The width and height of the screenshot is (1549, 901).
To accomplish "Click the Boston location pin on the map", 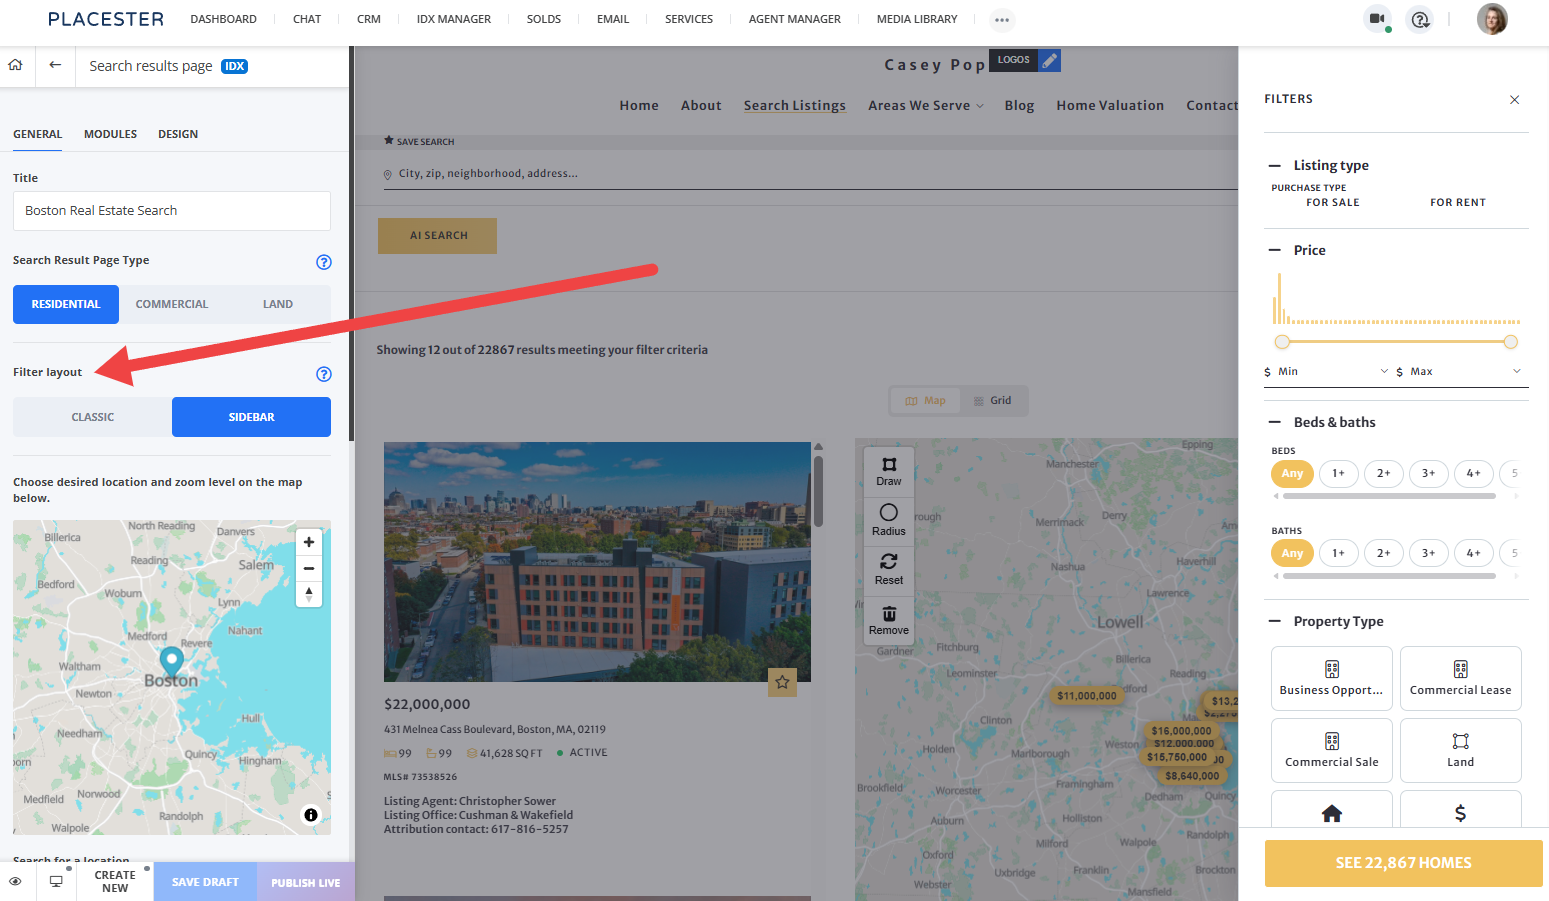I will pos(172,661).
